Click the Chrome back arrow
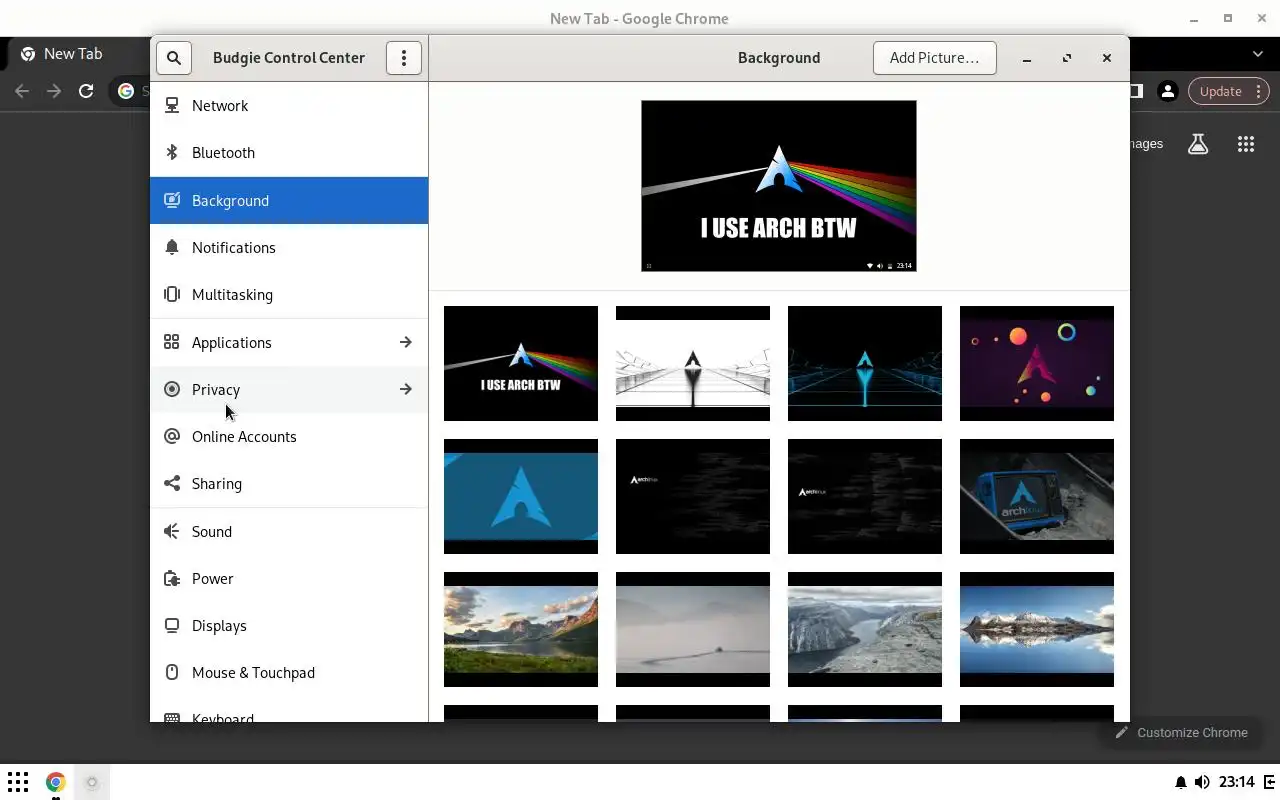This screenshot has width=1280, height=800. [x=22, y=91]
